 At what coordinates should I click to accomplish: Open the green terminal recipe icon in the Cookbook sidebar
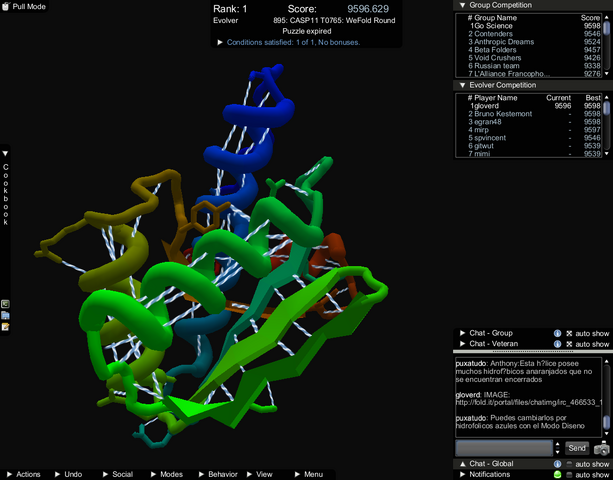coord(5,304)
